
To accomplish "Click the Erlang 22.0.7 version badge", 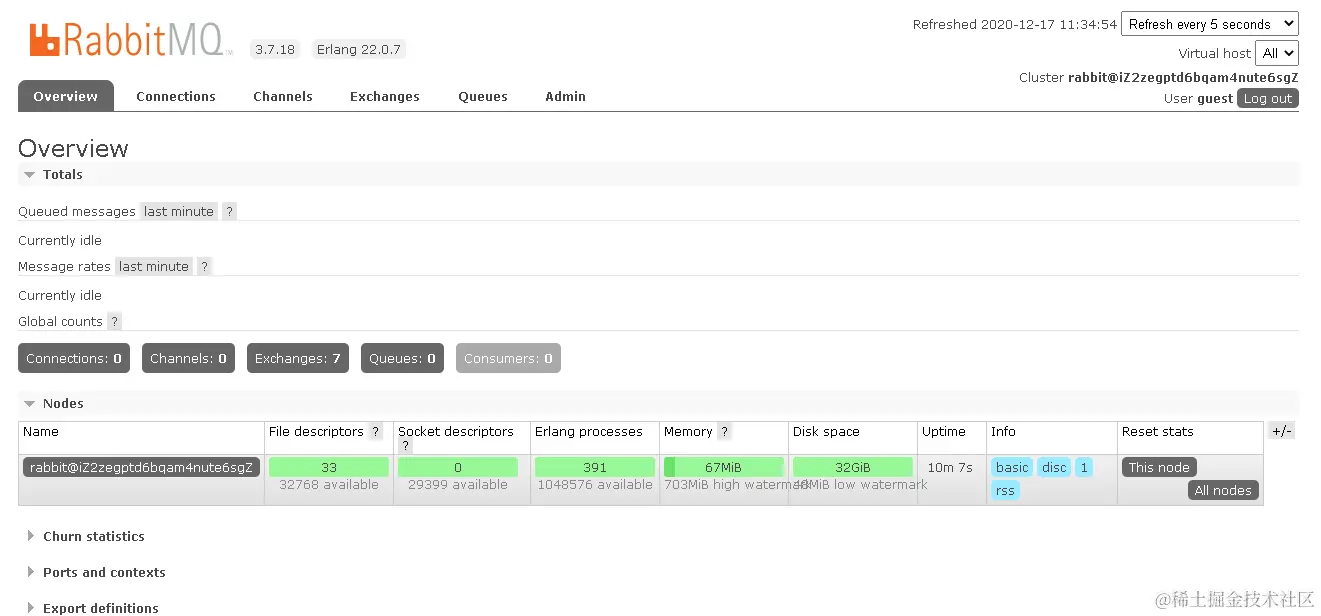I will tap(358, 49).
